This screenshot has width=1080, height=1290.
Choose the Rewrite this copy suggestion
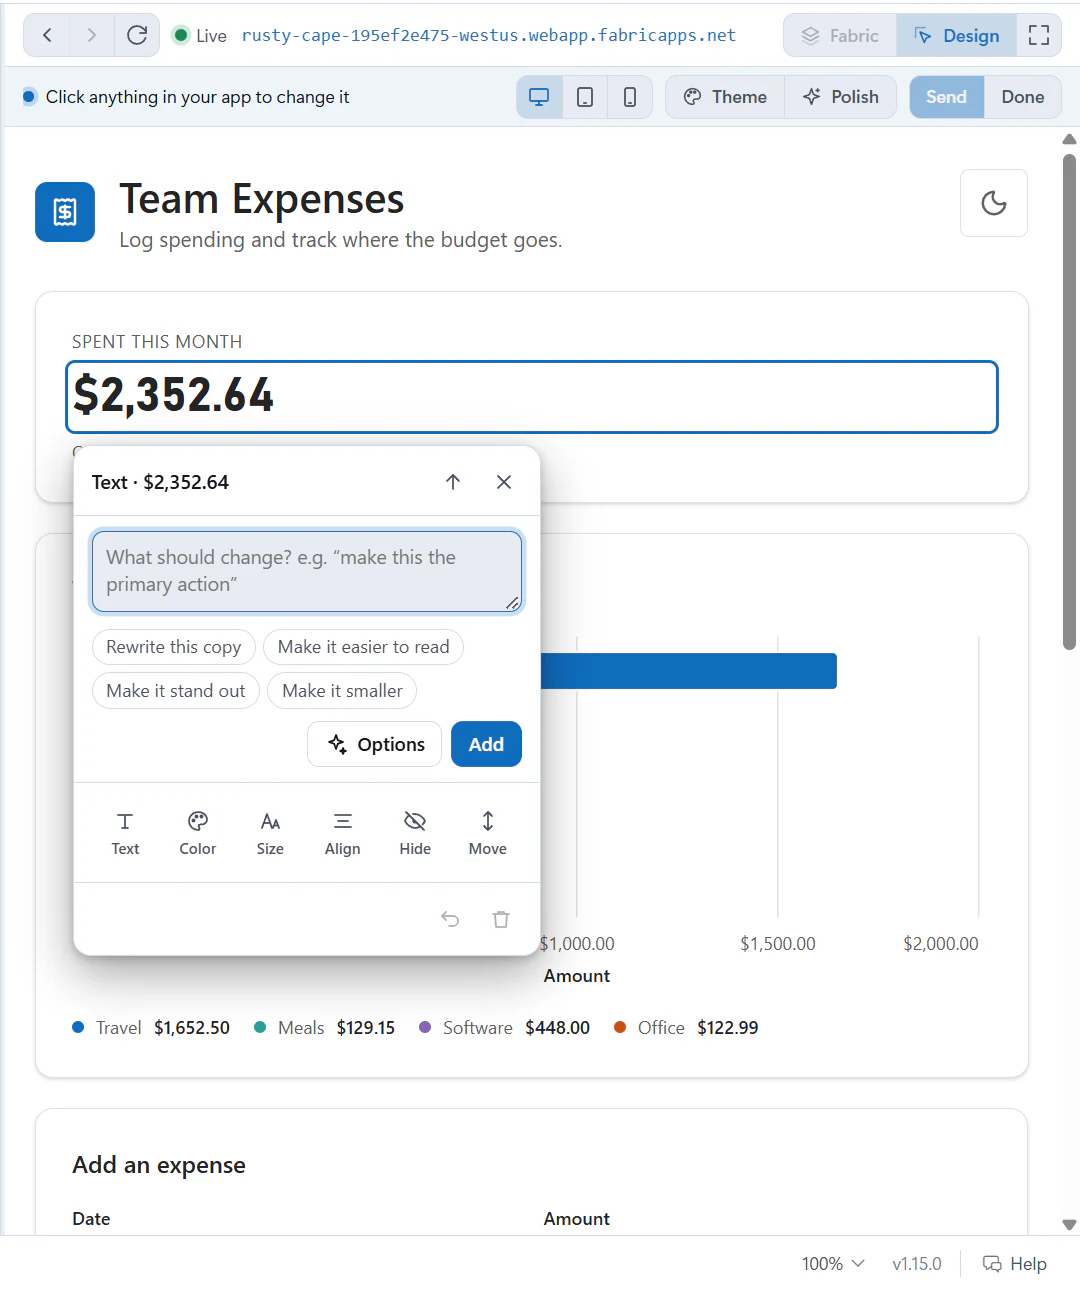coord(174,647)
